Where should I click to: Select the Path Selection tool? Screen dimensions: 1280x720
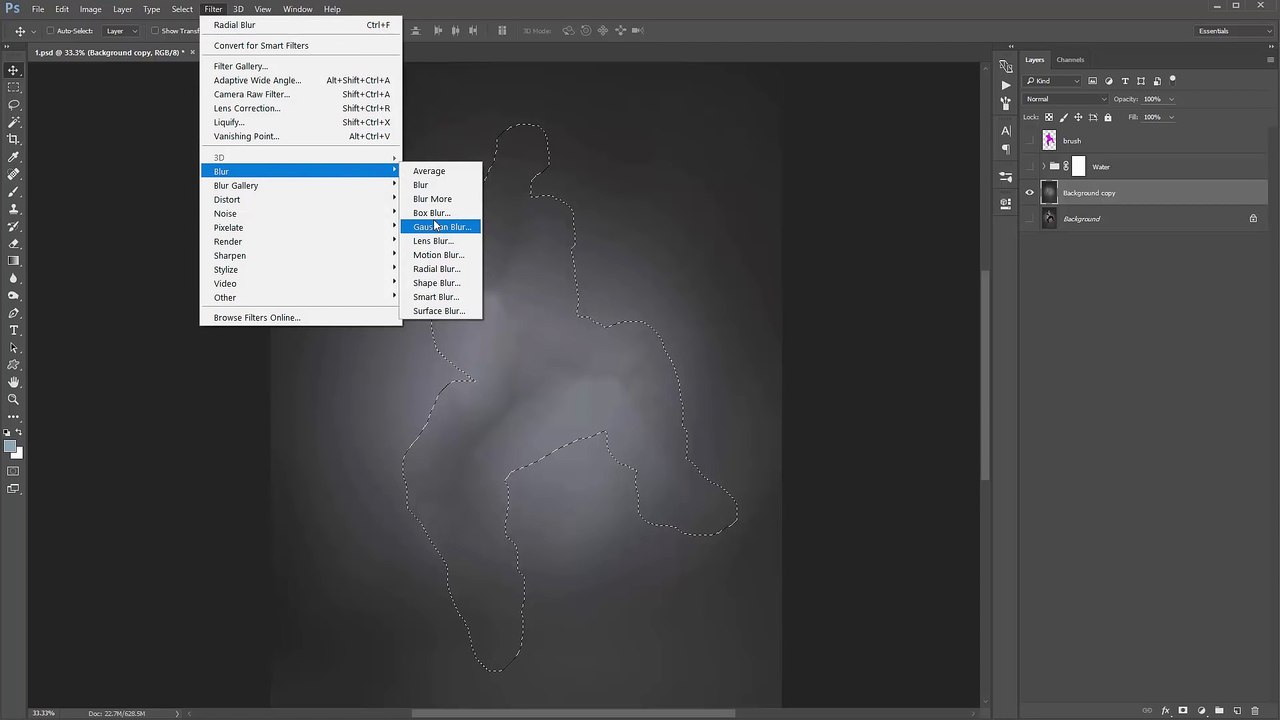(14, 347)
